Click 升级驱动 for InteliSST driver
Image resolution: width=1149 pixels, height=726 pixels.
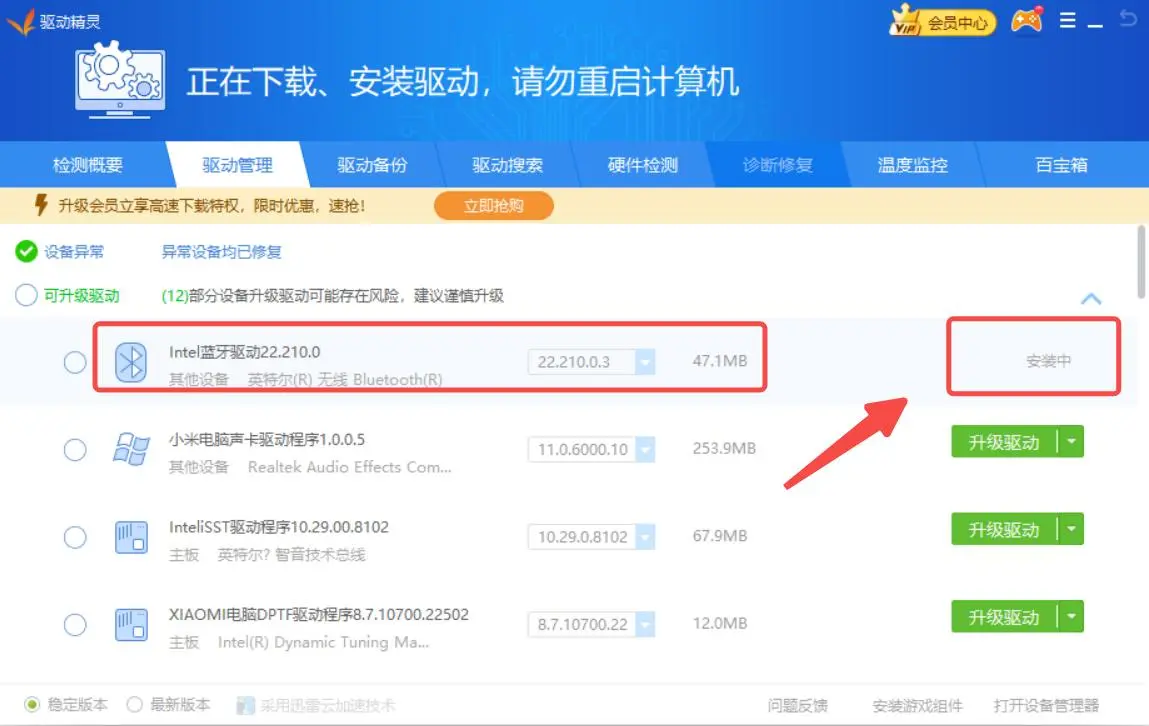1003,530
